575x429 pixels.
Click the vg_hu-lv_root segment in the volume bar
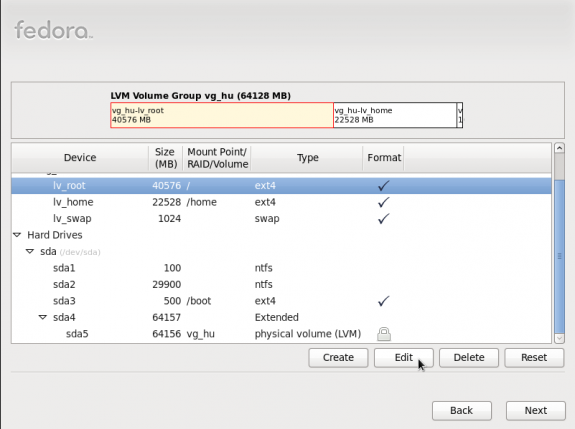[x=222, y=115]
